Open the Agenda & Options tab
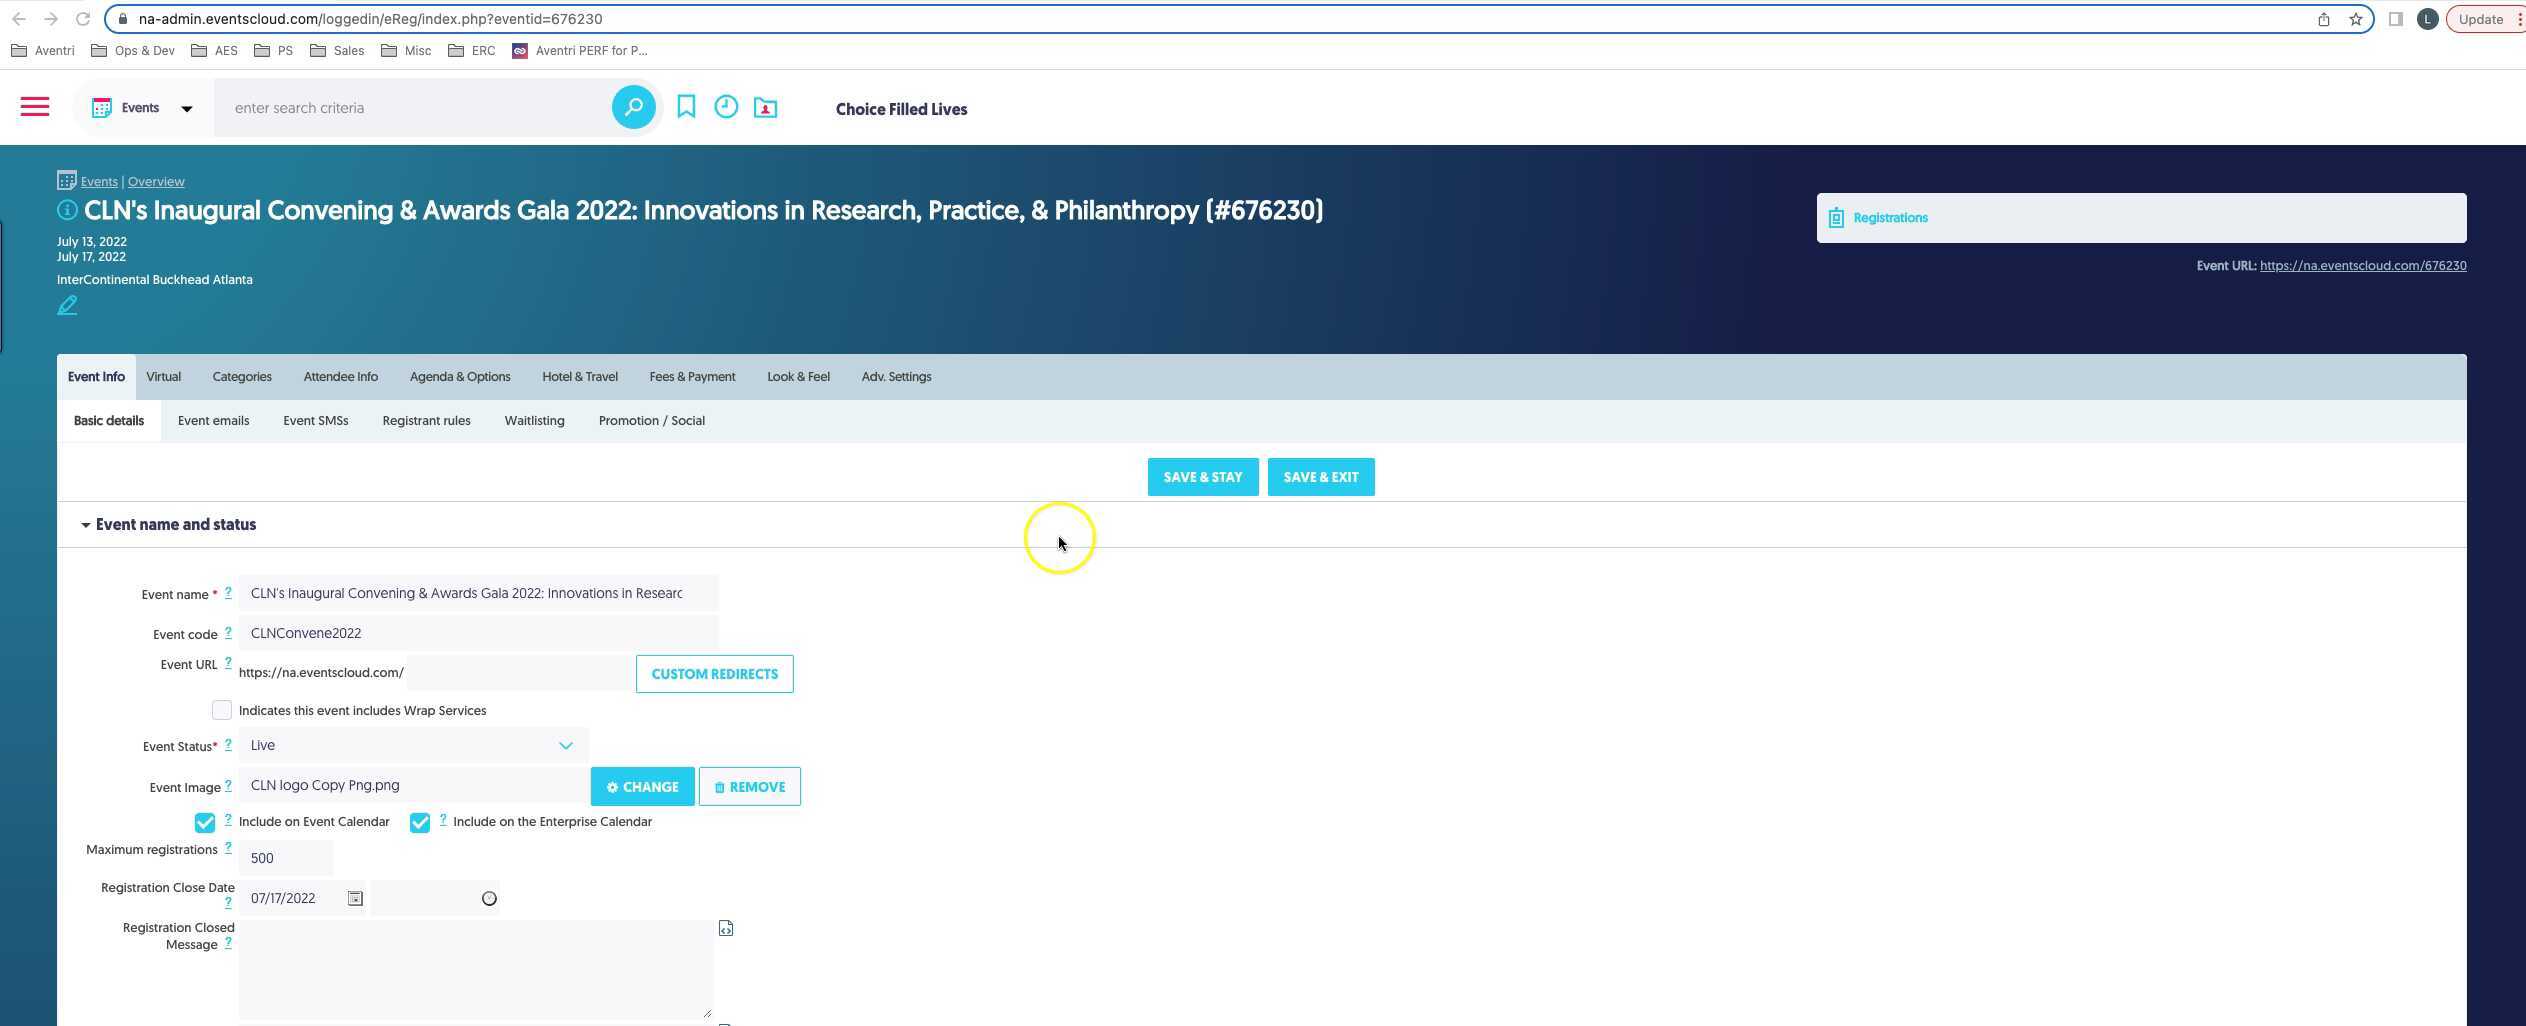The image size is (2526, 1026). 460,377
